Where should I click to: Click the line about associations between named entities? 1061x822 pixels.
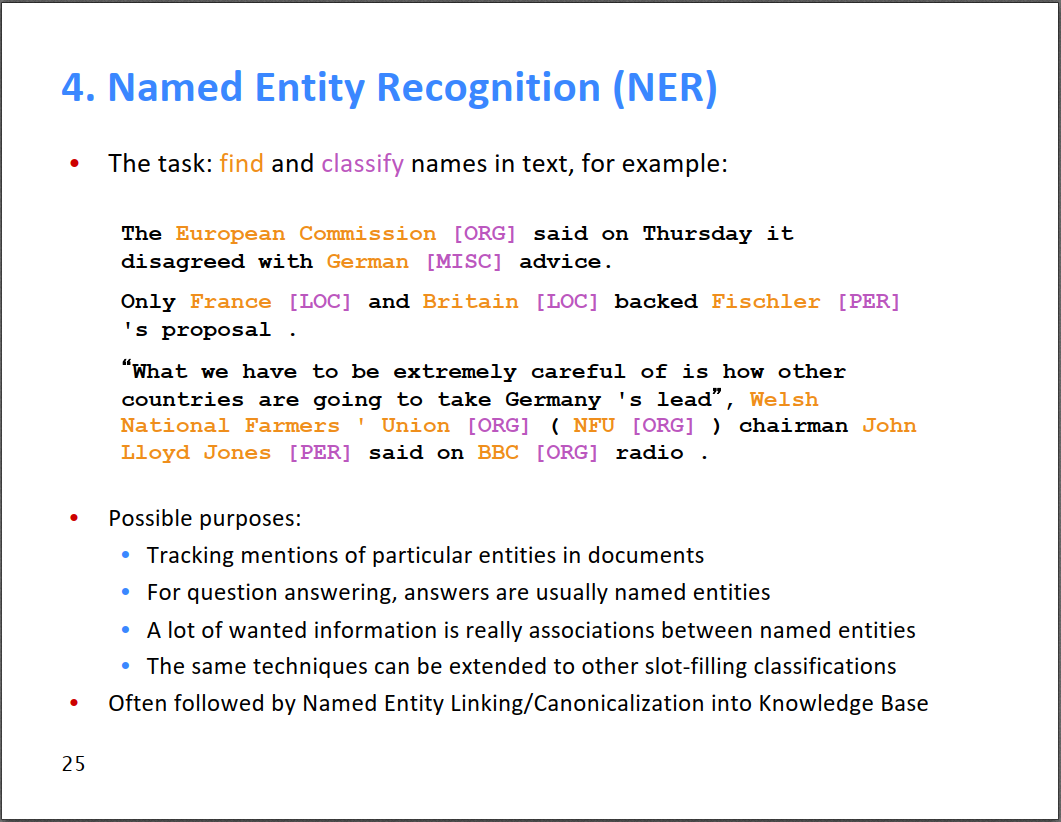[531, 631]
